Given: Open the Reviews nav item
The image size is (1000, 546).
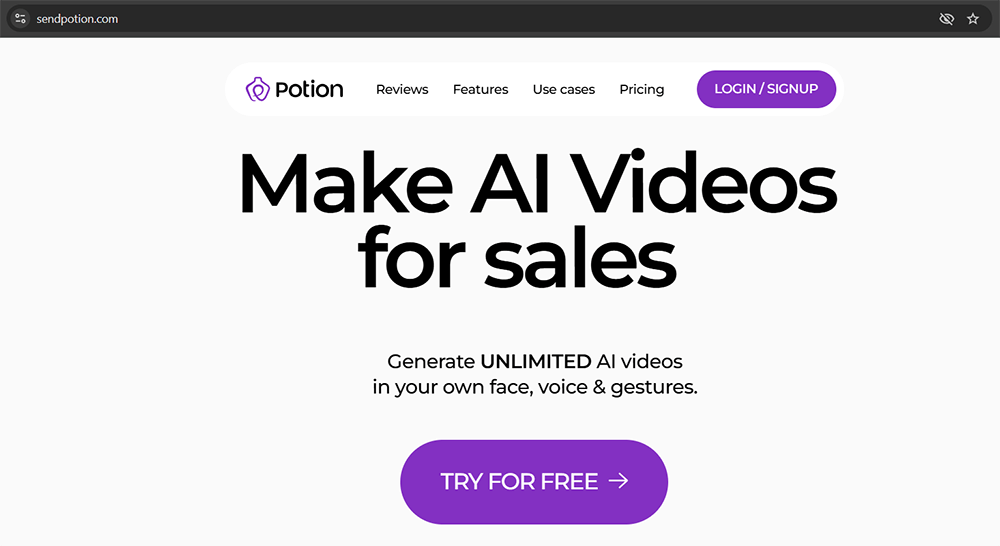Looking at the screenshot, I should (x=402, y=89).
